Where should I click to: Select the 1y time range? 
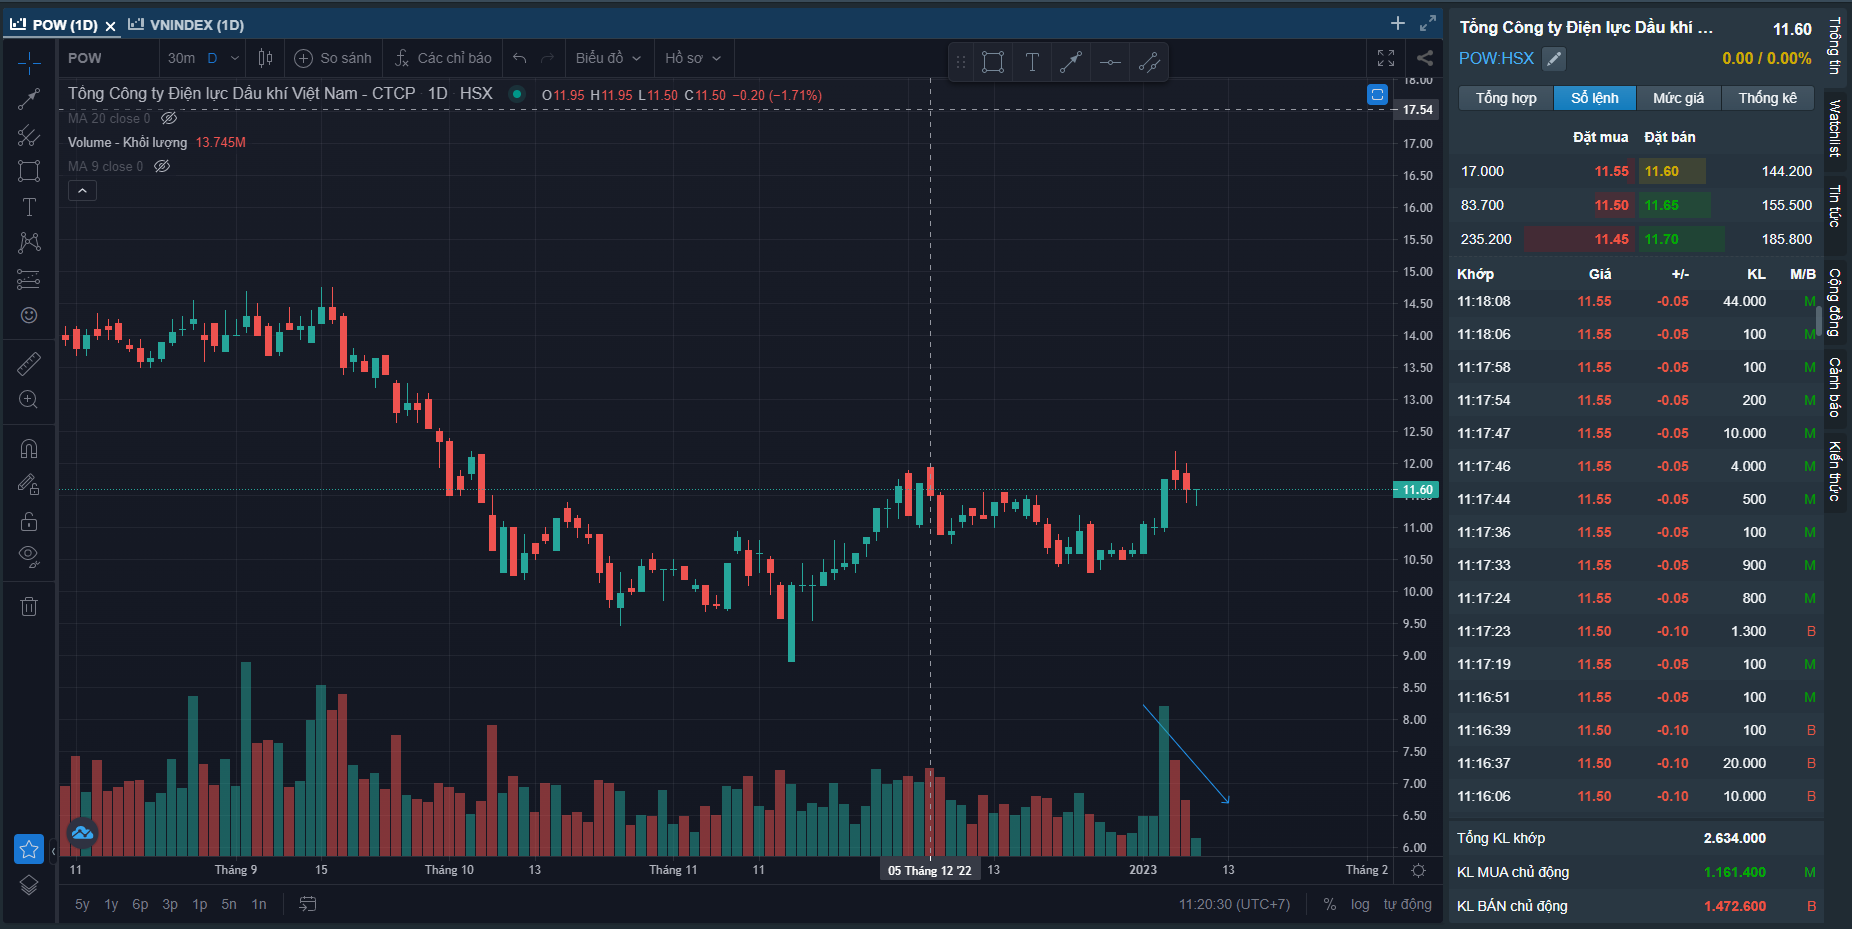tap(111, 904)
